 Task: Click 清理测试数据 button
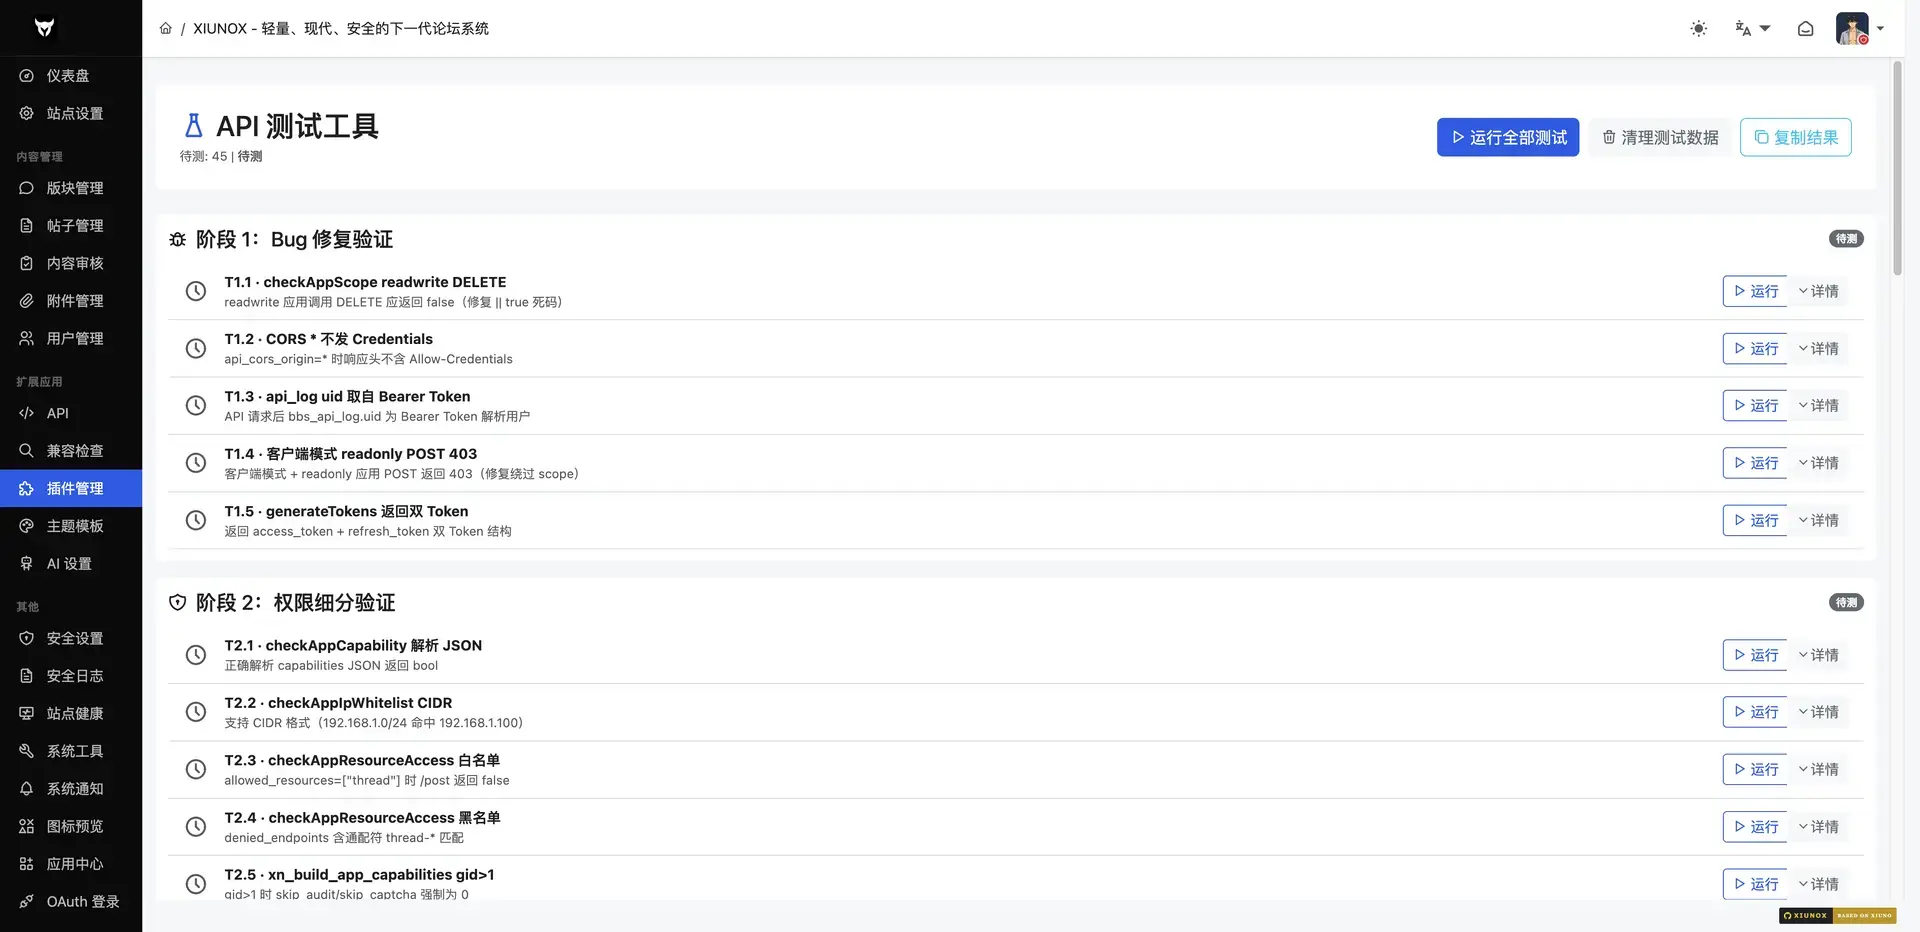[1660, 137]
